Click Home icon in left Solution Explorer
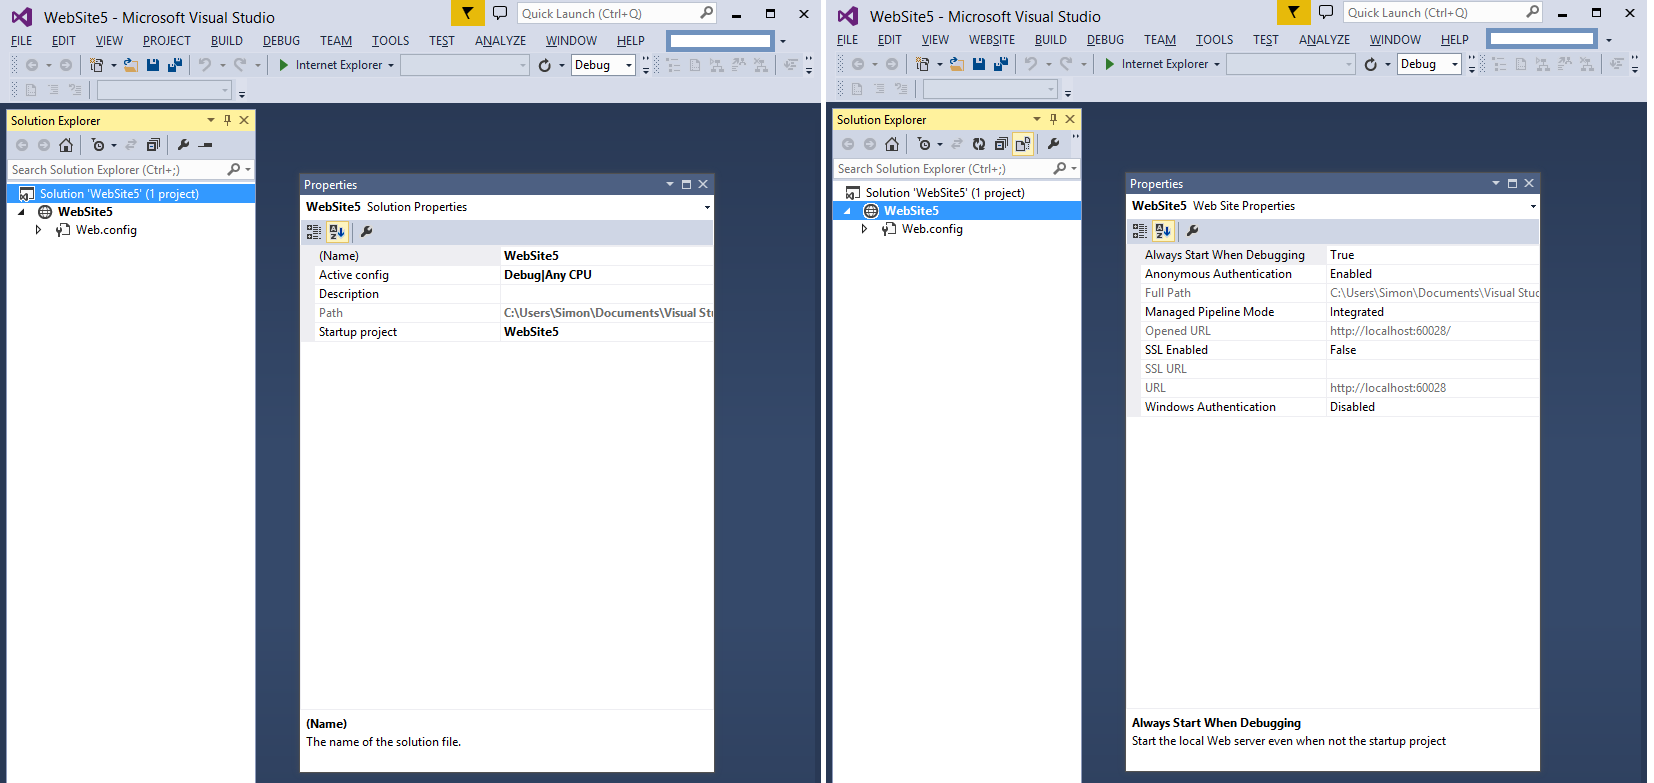The width and height of the screenshot is (1654, 783). click(66, 145)
